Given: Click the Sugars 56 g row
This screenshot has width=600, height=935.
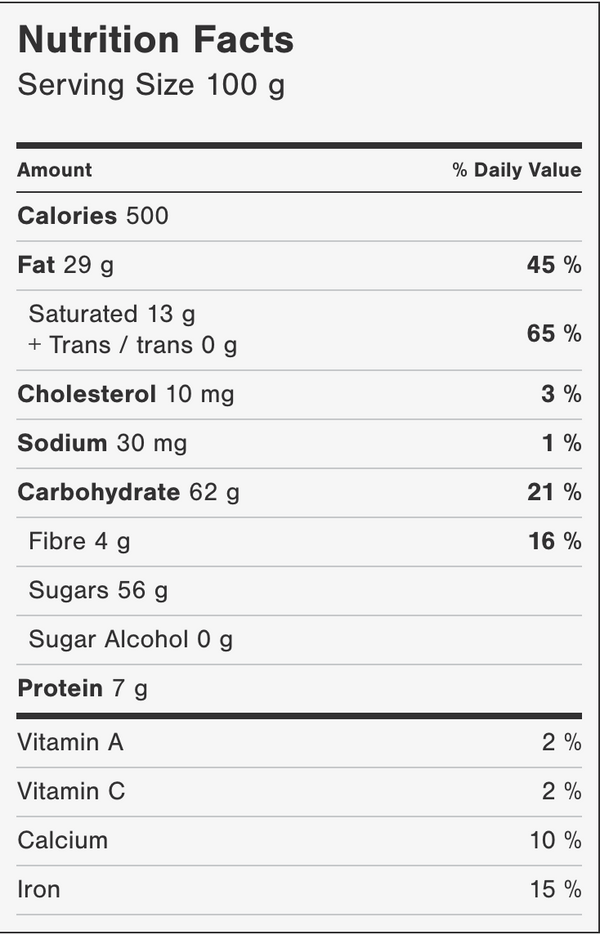Looking at the screenshot, I should (x=98, y=590).
